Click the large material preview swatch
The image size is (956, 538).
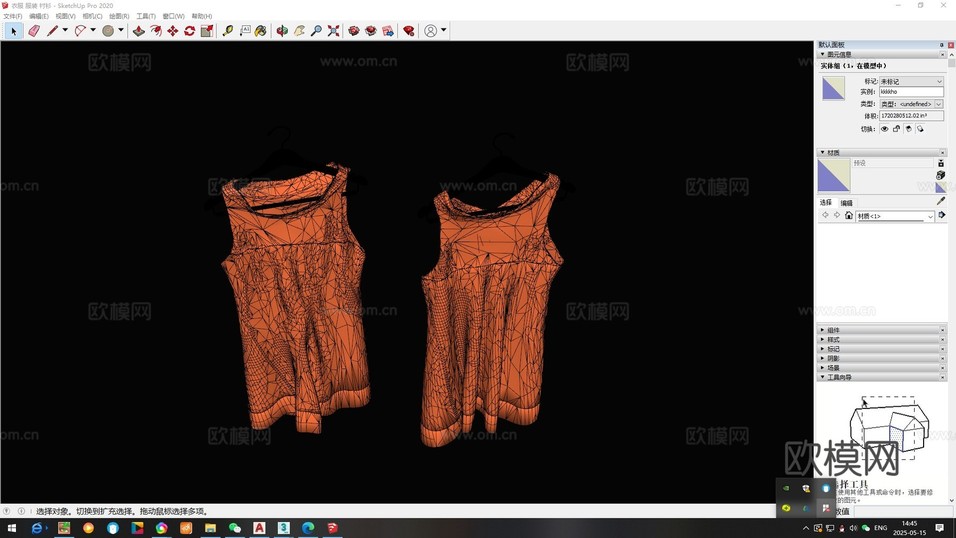coord(833,176)
